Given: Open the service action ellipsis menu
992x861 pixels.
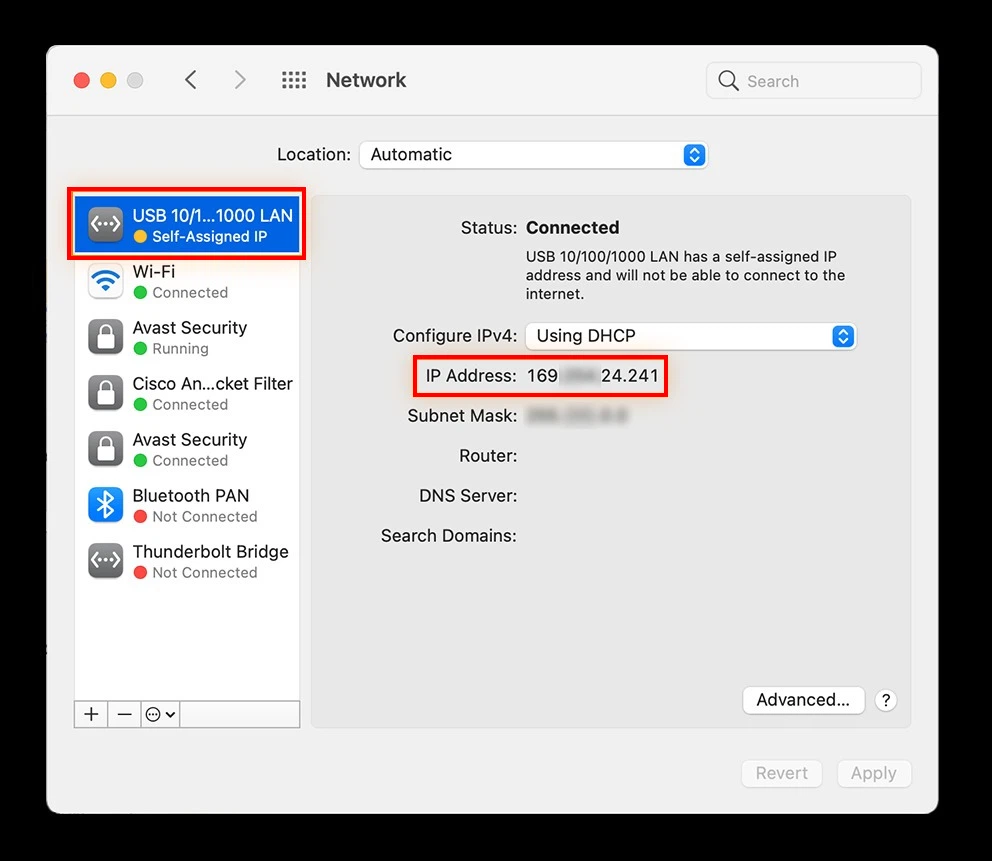Looking at the screenshot, I should [160, 714].
